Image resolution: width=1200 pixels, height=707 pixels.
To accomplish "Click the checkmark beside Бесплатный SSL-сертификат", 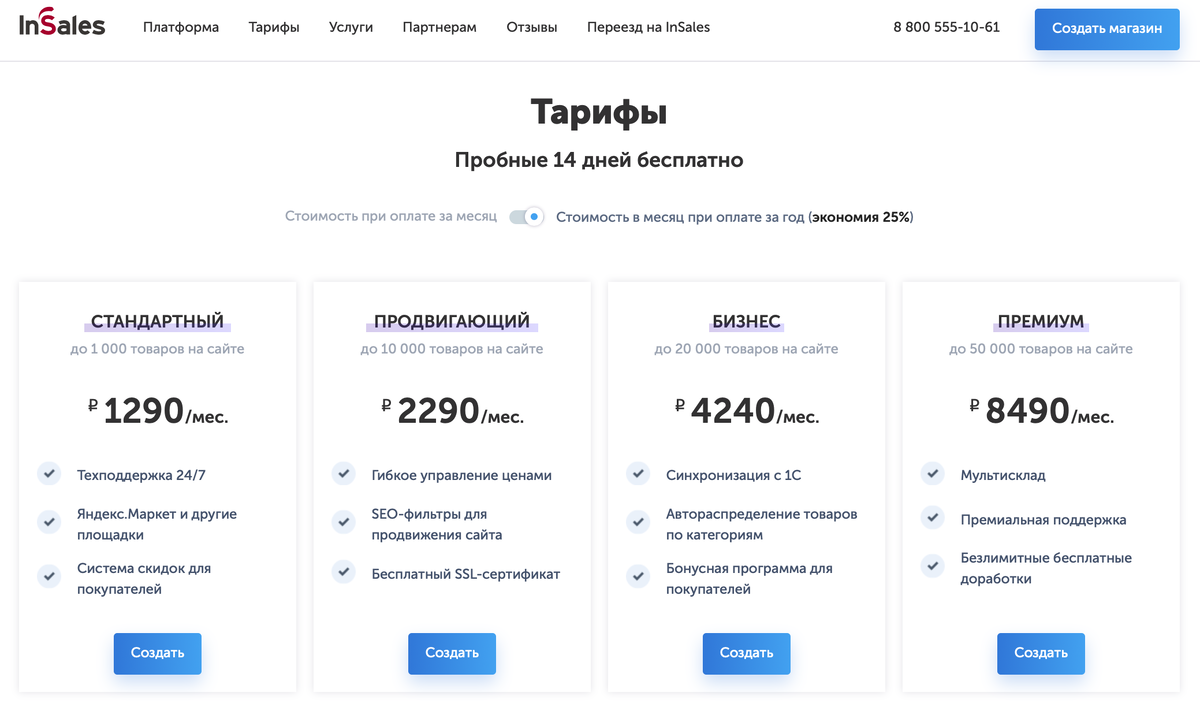I will point(344,574).
